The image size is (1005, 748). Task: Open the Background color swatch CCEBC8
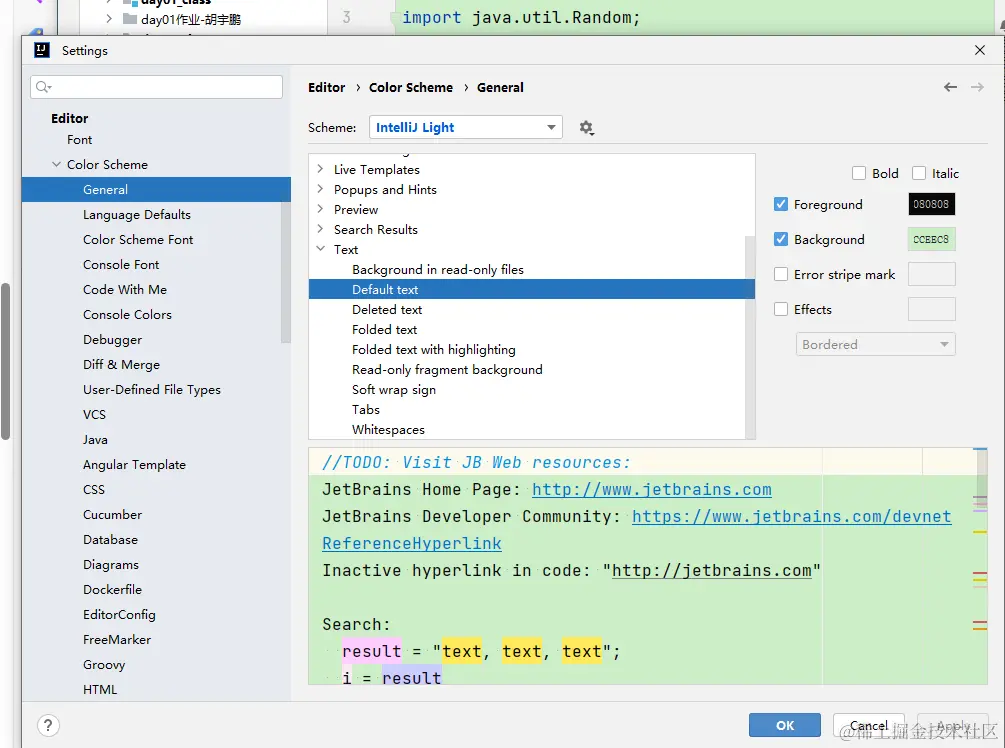[931, 239]
